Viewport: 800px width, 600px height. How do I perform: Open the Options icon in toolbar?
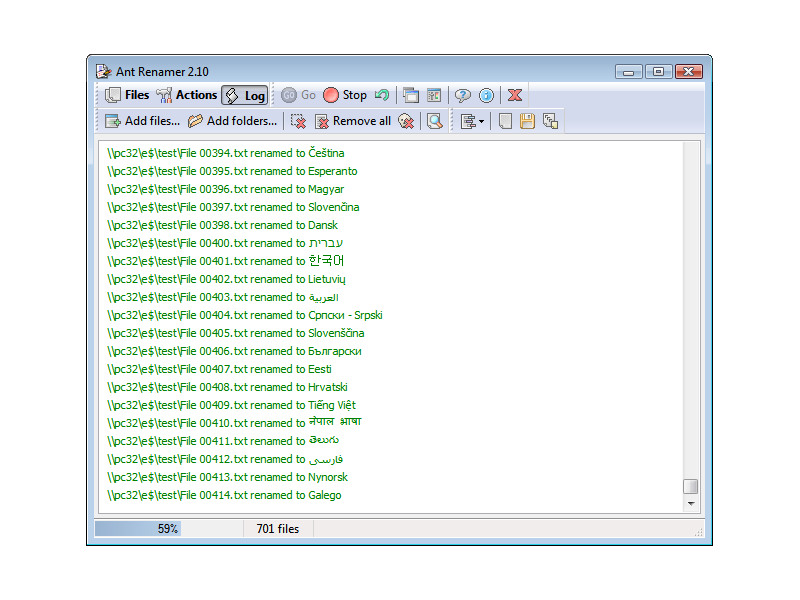434,95
